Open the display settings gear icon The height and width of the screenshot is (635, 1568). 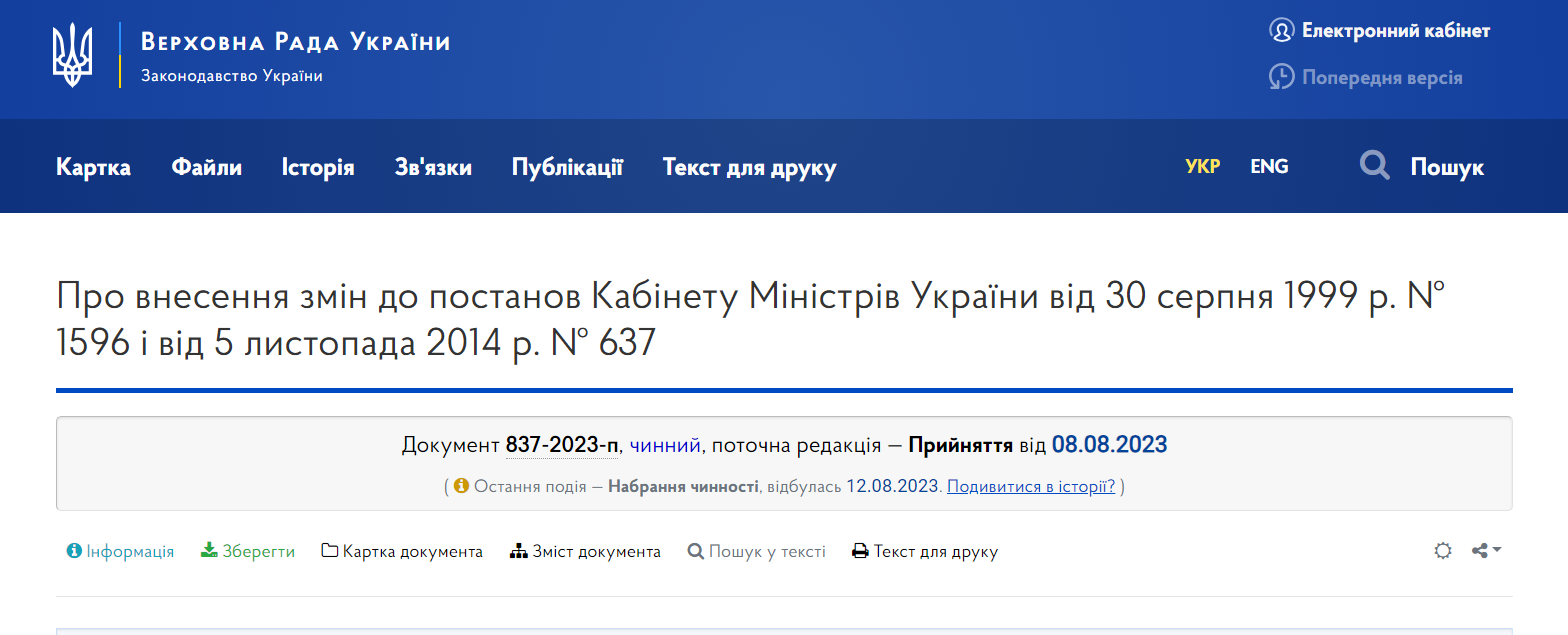[x=1442, y=551]
